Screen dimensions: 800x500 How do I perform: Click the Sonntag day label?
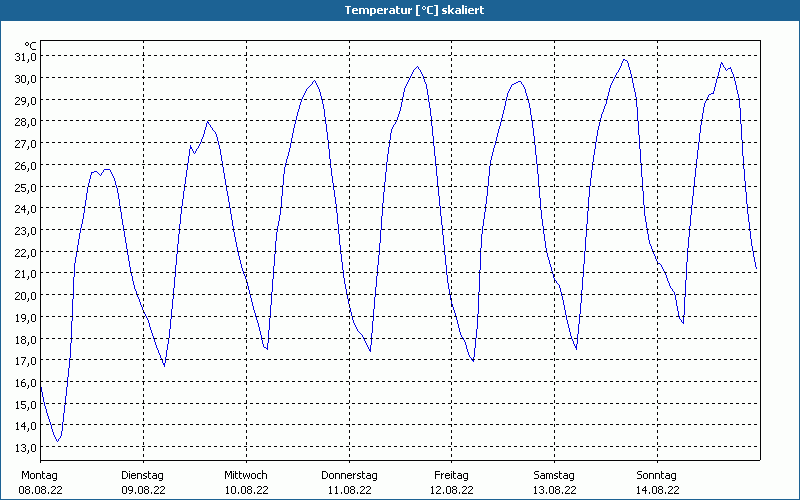(x=657, y=476)
